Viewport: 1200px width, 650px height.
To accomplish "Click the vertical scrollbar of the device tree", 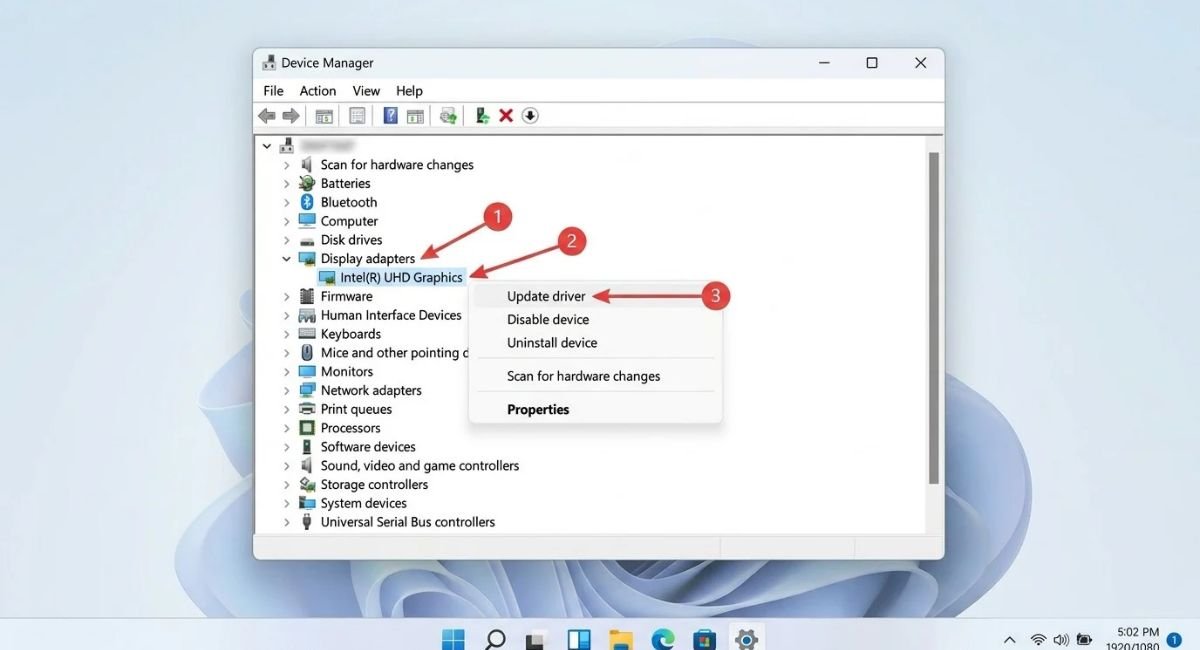I will (934, 318).
